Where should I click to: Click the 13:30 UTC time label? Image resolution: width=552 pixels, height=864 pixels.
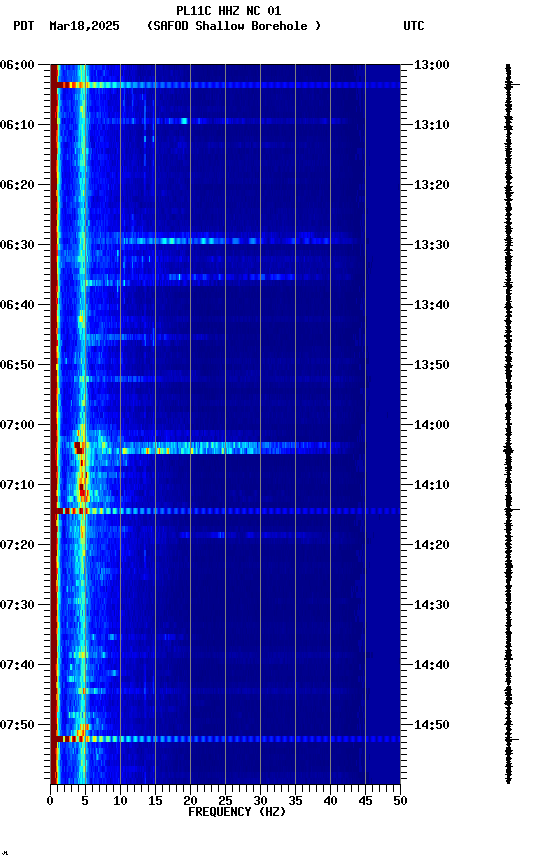pyautogui.click(x=432, y=245)
